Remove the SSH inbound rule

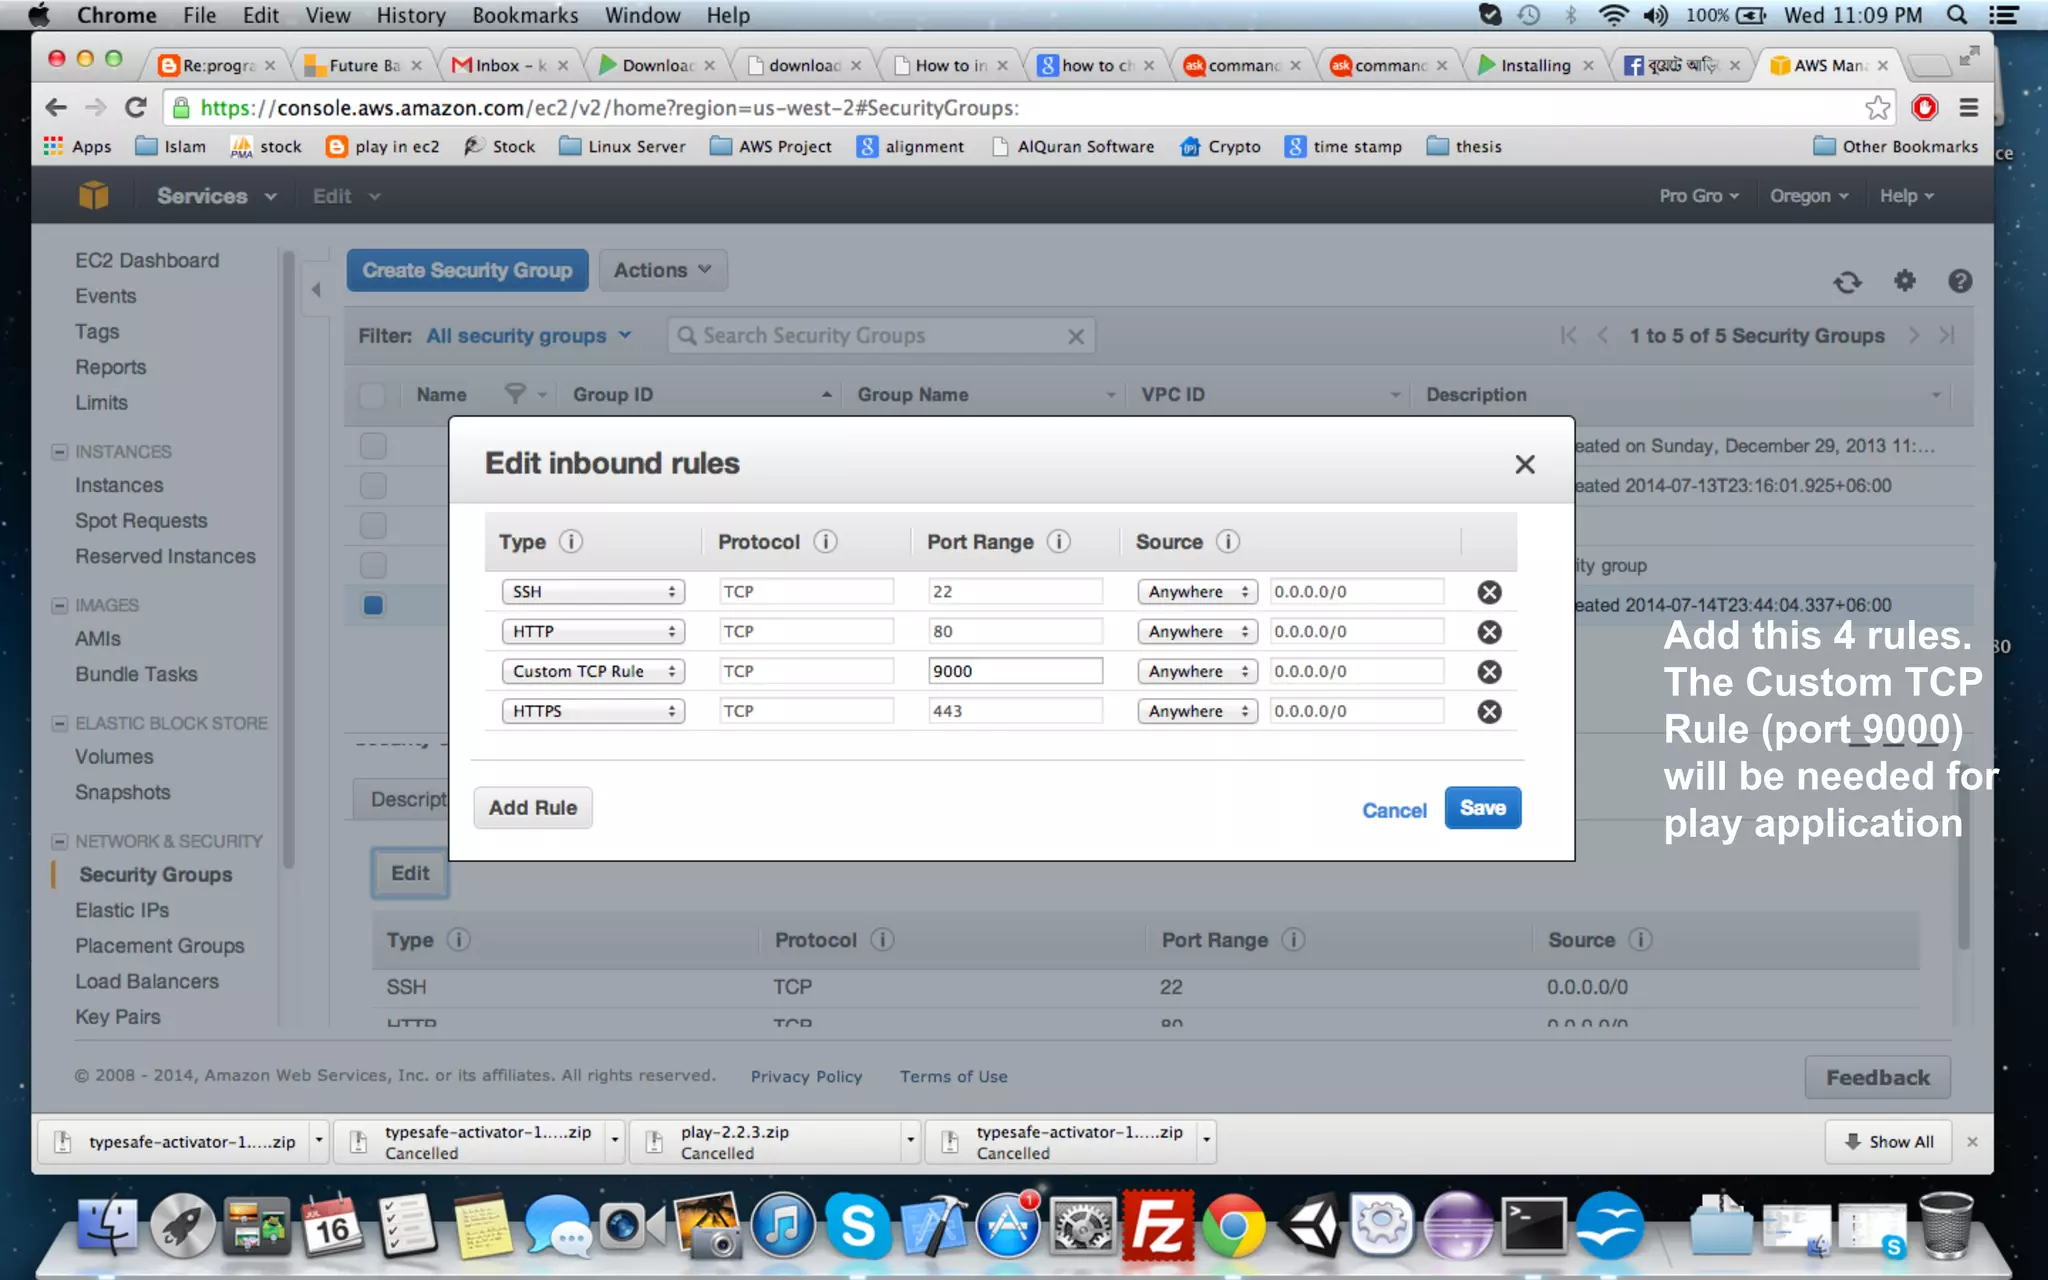pyautogui.click(x=1489, y=592)
